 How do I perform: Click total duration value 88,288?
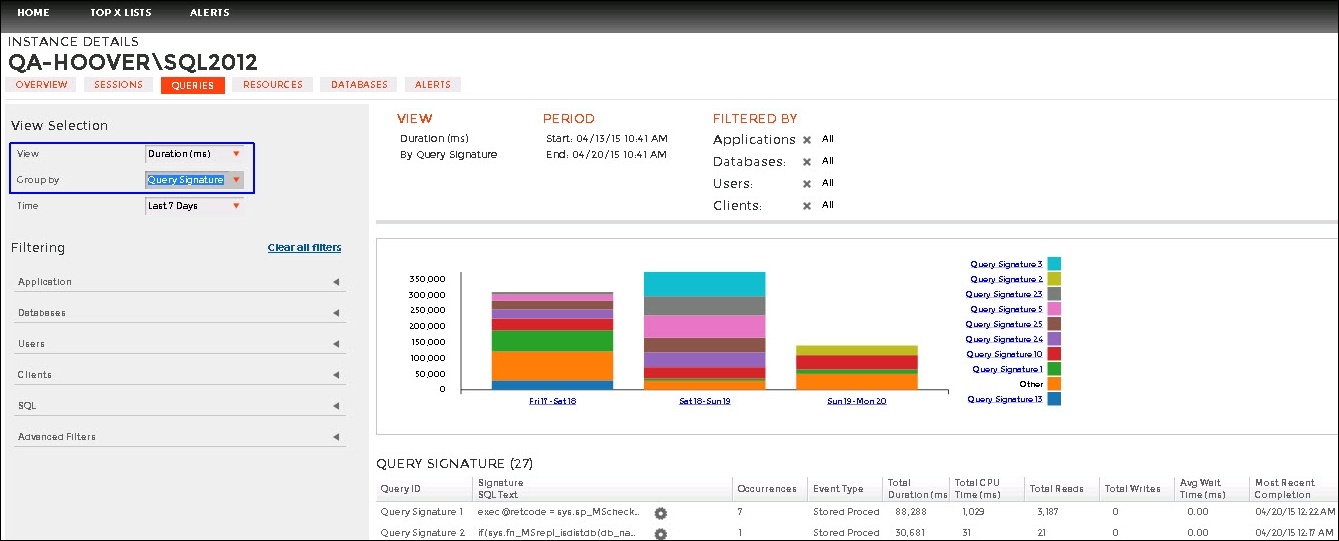point(906,512)
